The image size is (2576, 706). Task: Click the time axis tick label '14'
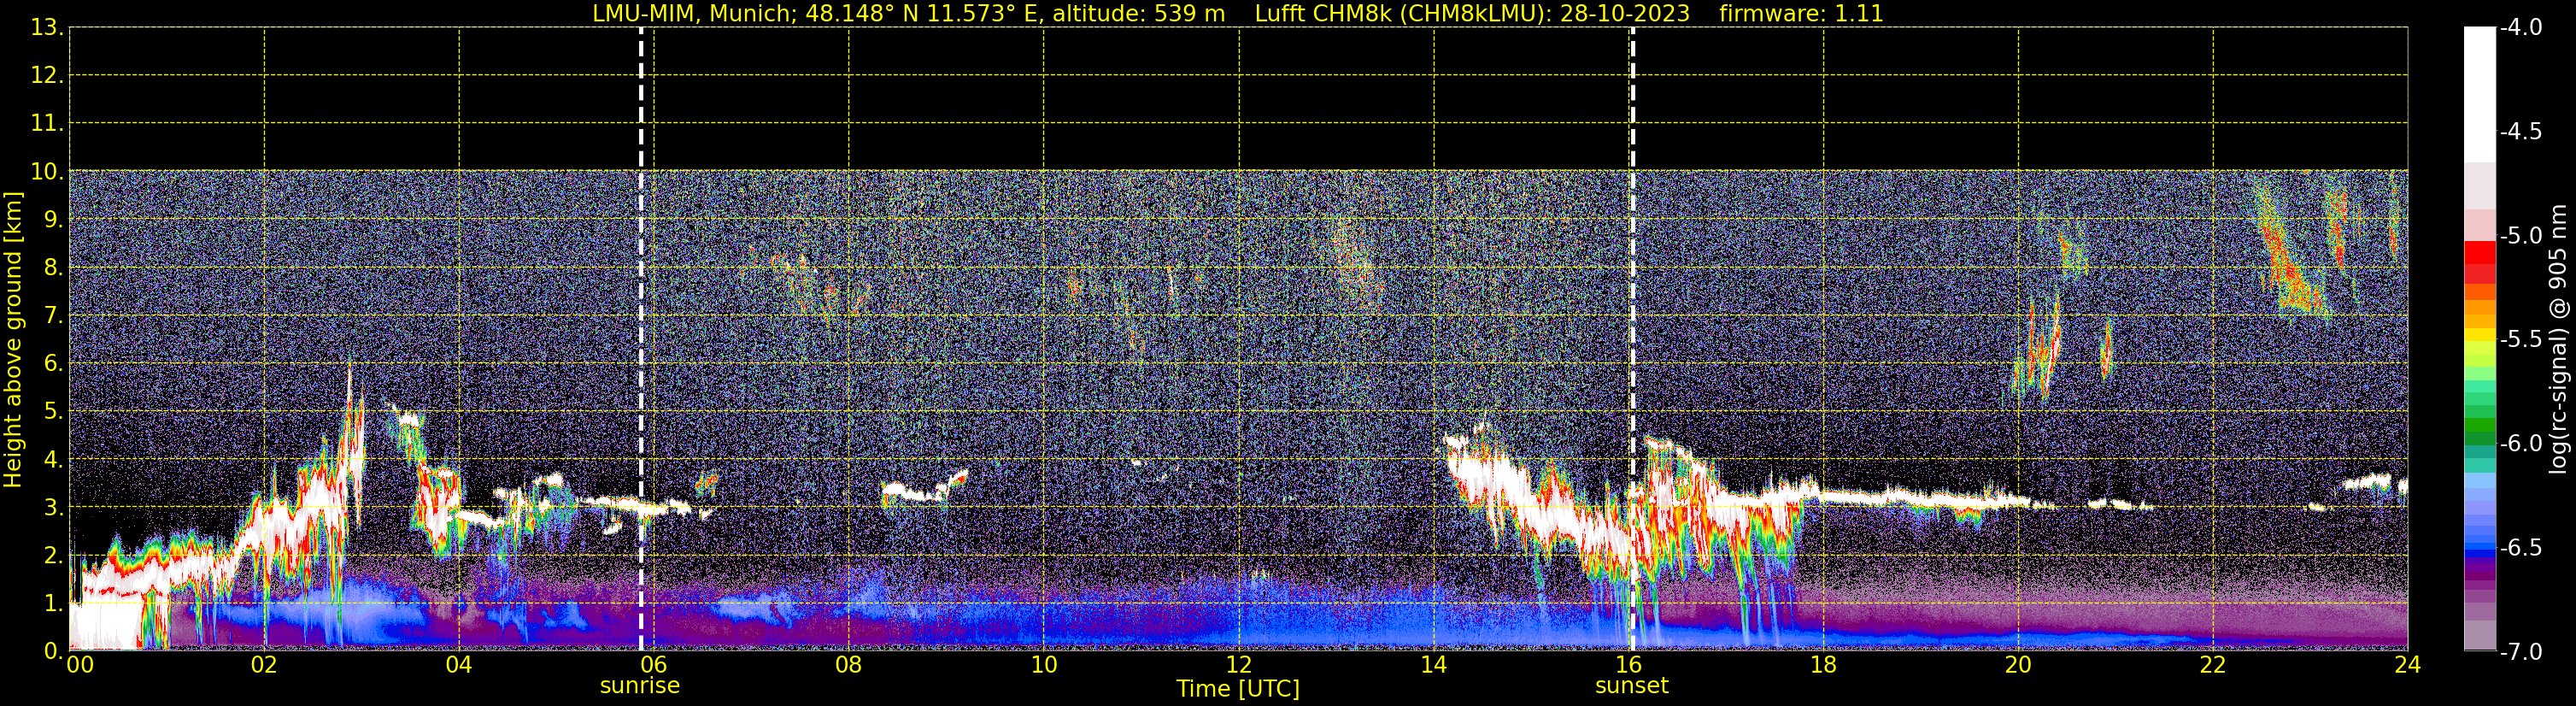pyautogui.click(x=1434, y=665)
